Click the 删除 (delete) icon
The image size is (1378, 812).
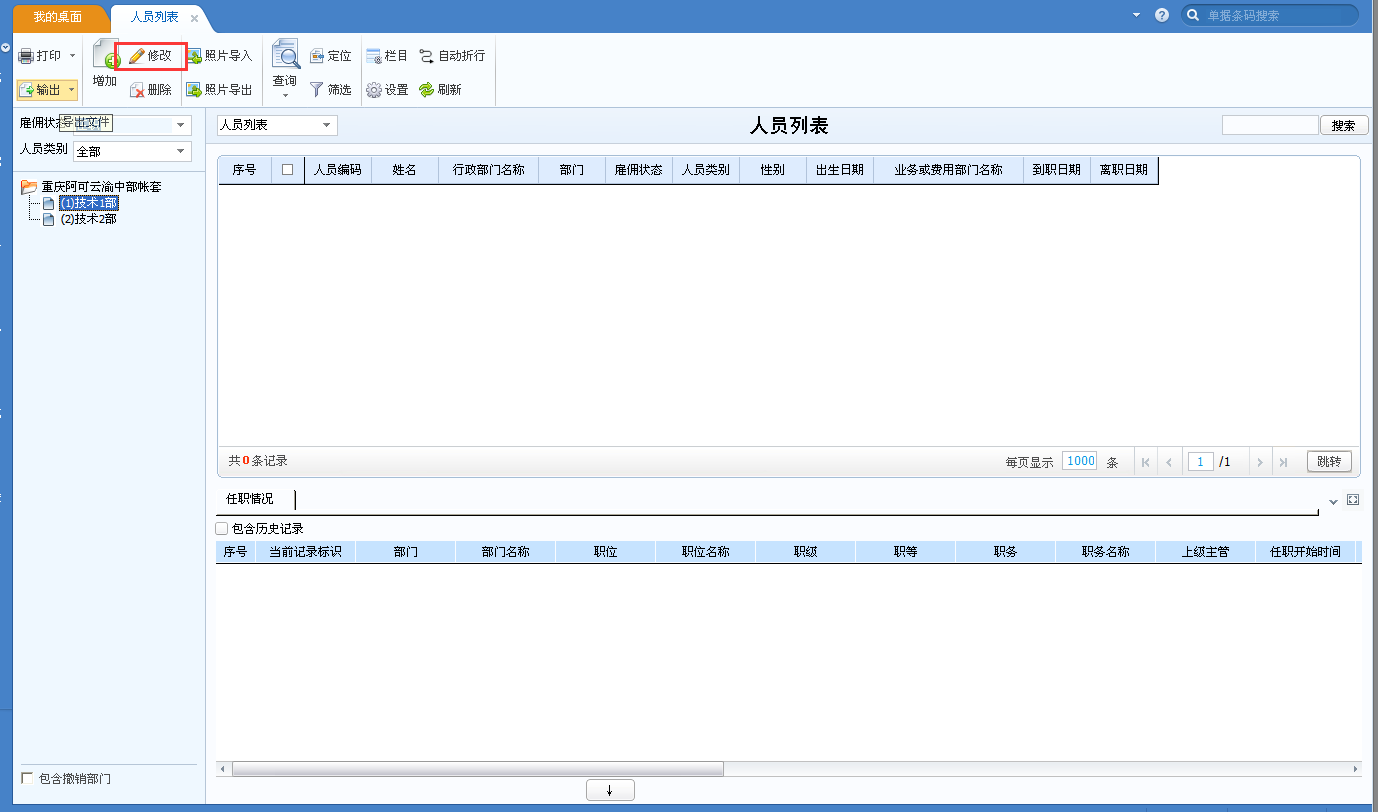[152, 89]
